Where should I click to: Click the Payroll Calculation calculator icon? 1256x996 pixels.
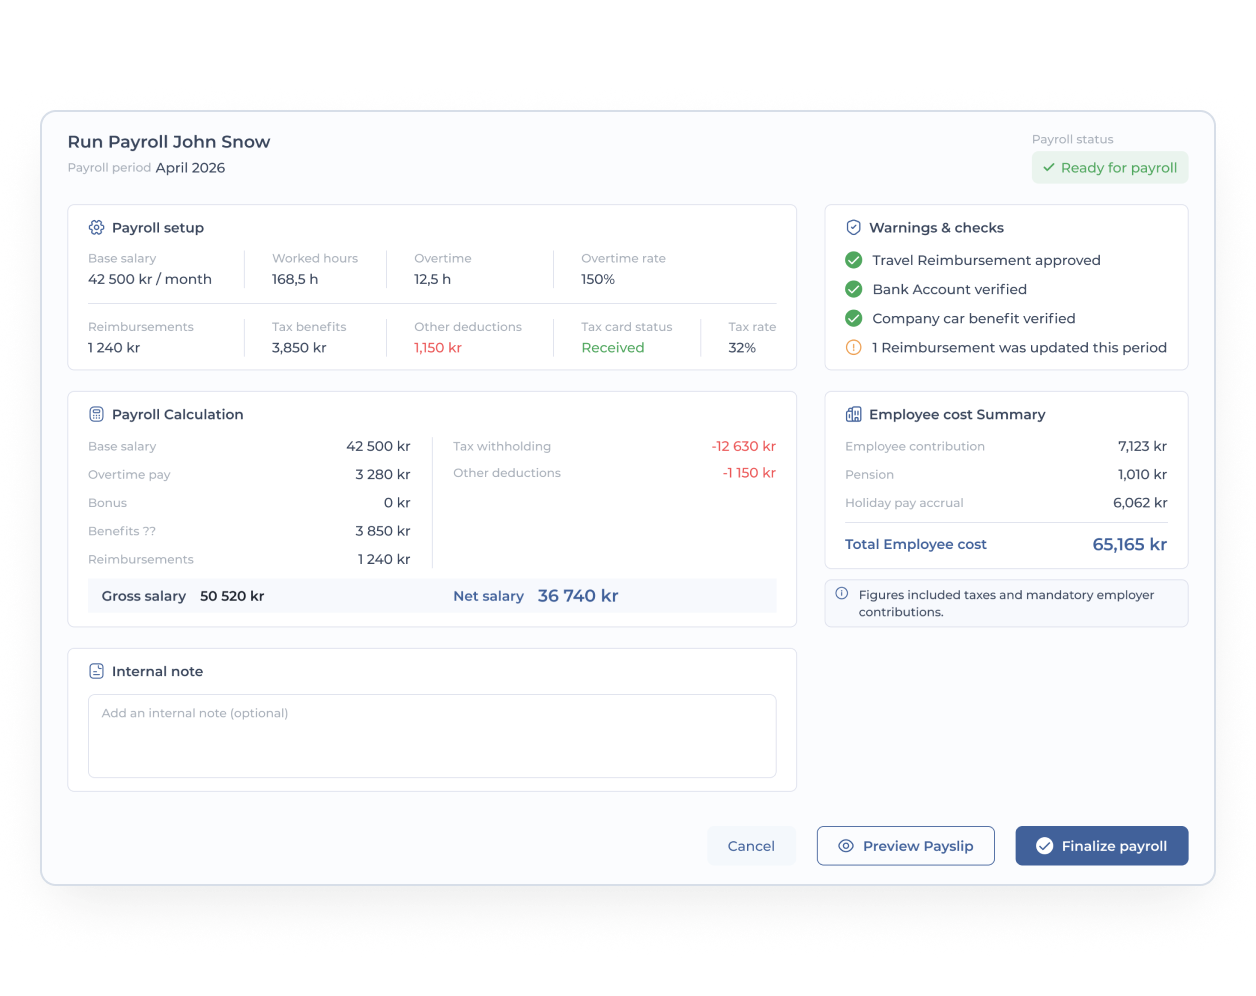[96, 414]
